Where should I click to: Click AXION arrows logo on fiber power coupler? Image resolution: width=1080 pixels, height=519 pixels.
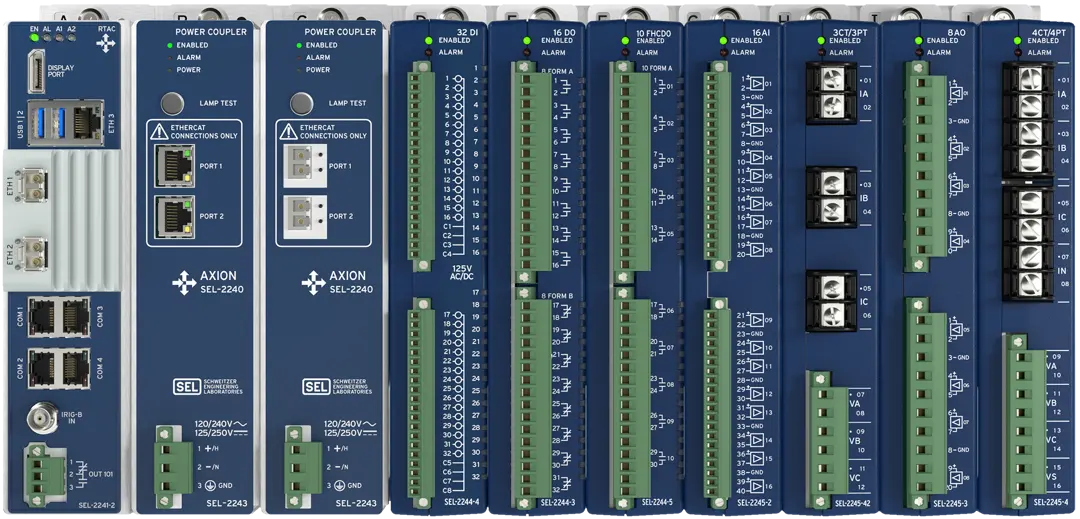tap(313, 283)
